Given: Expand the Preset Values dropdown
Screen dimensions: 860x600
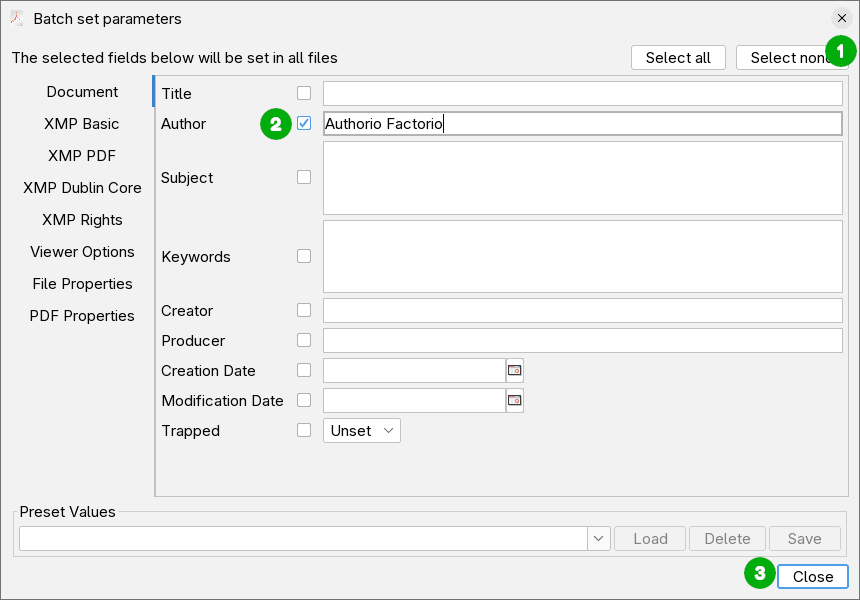Looking at the screenshot, I should (598, 538).
